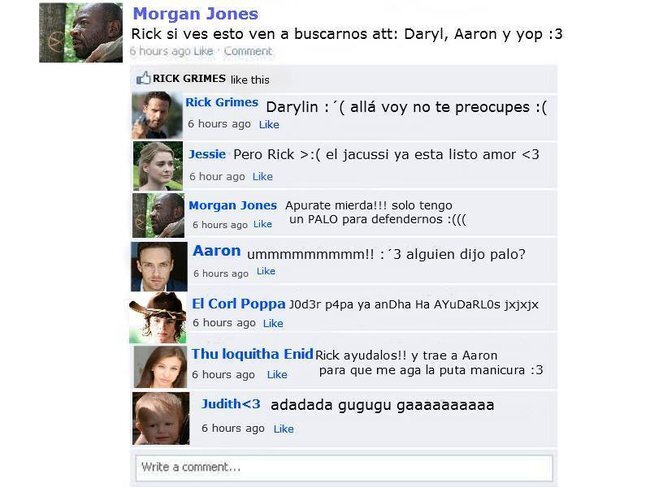Viewport: 650px width, 487px height.
Task: Like Rick Grimes' comment
Action: (x=269, y=124)
